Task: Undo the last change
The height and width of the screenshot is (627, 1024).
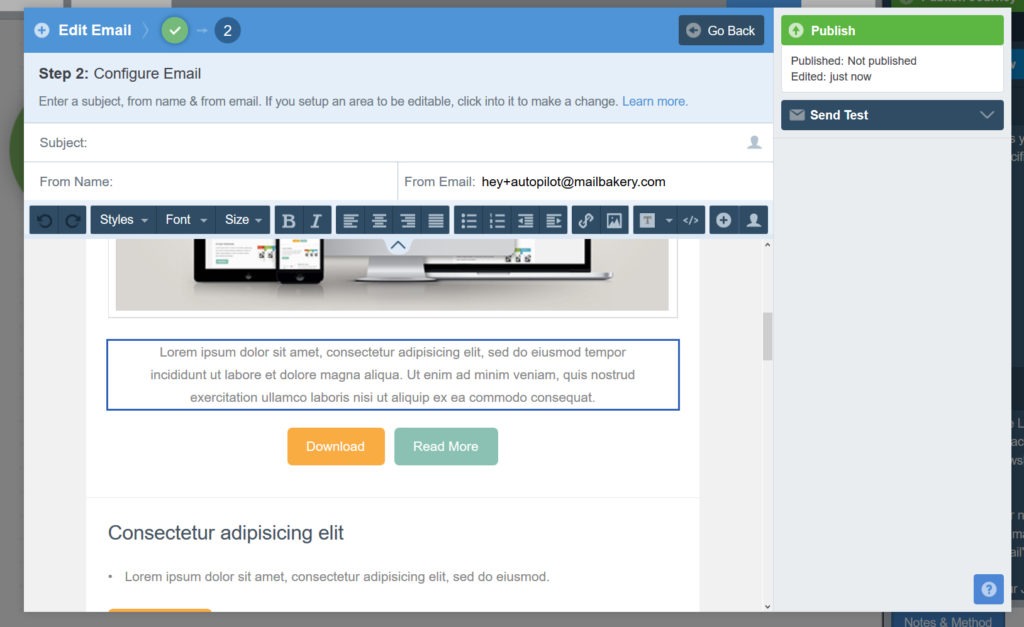Action: 43,220
